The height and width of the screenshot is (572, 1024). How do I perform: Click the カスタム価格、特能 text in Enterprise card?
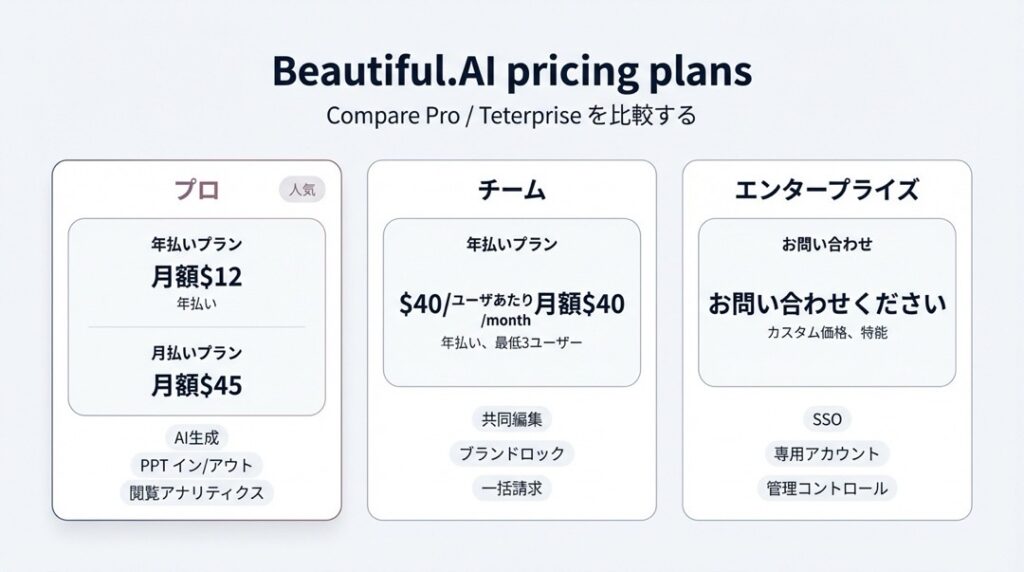826,333
